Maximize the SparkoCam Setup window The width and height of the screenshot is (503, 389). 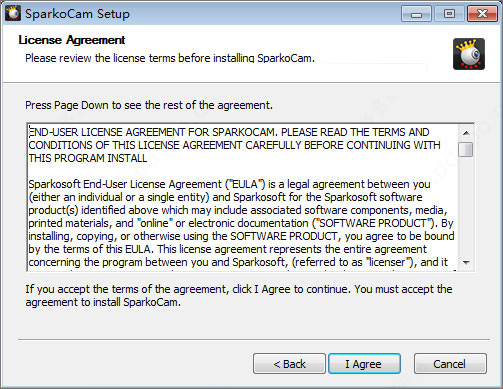[x=449, y=14]
